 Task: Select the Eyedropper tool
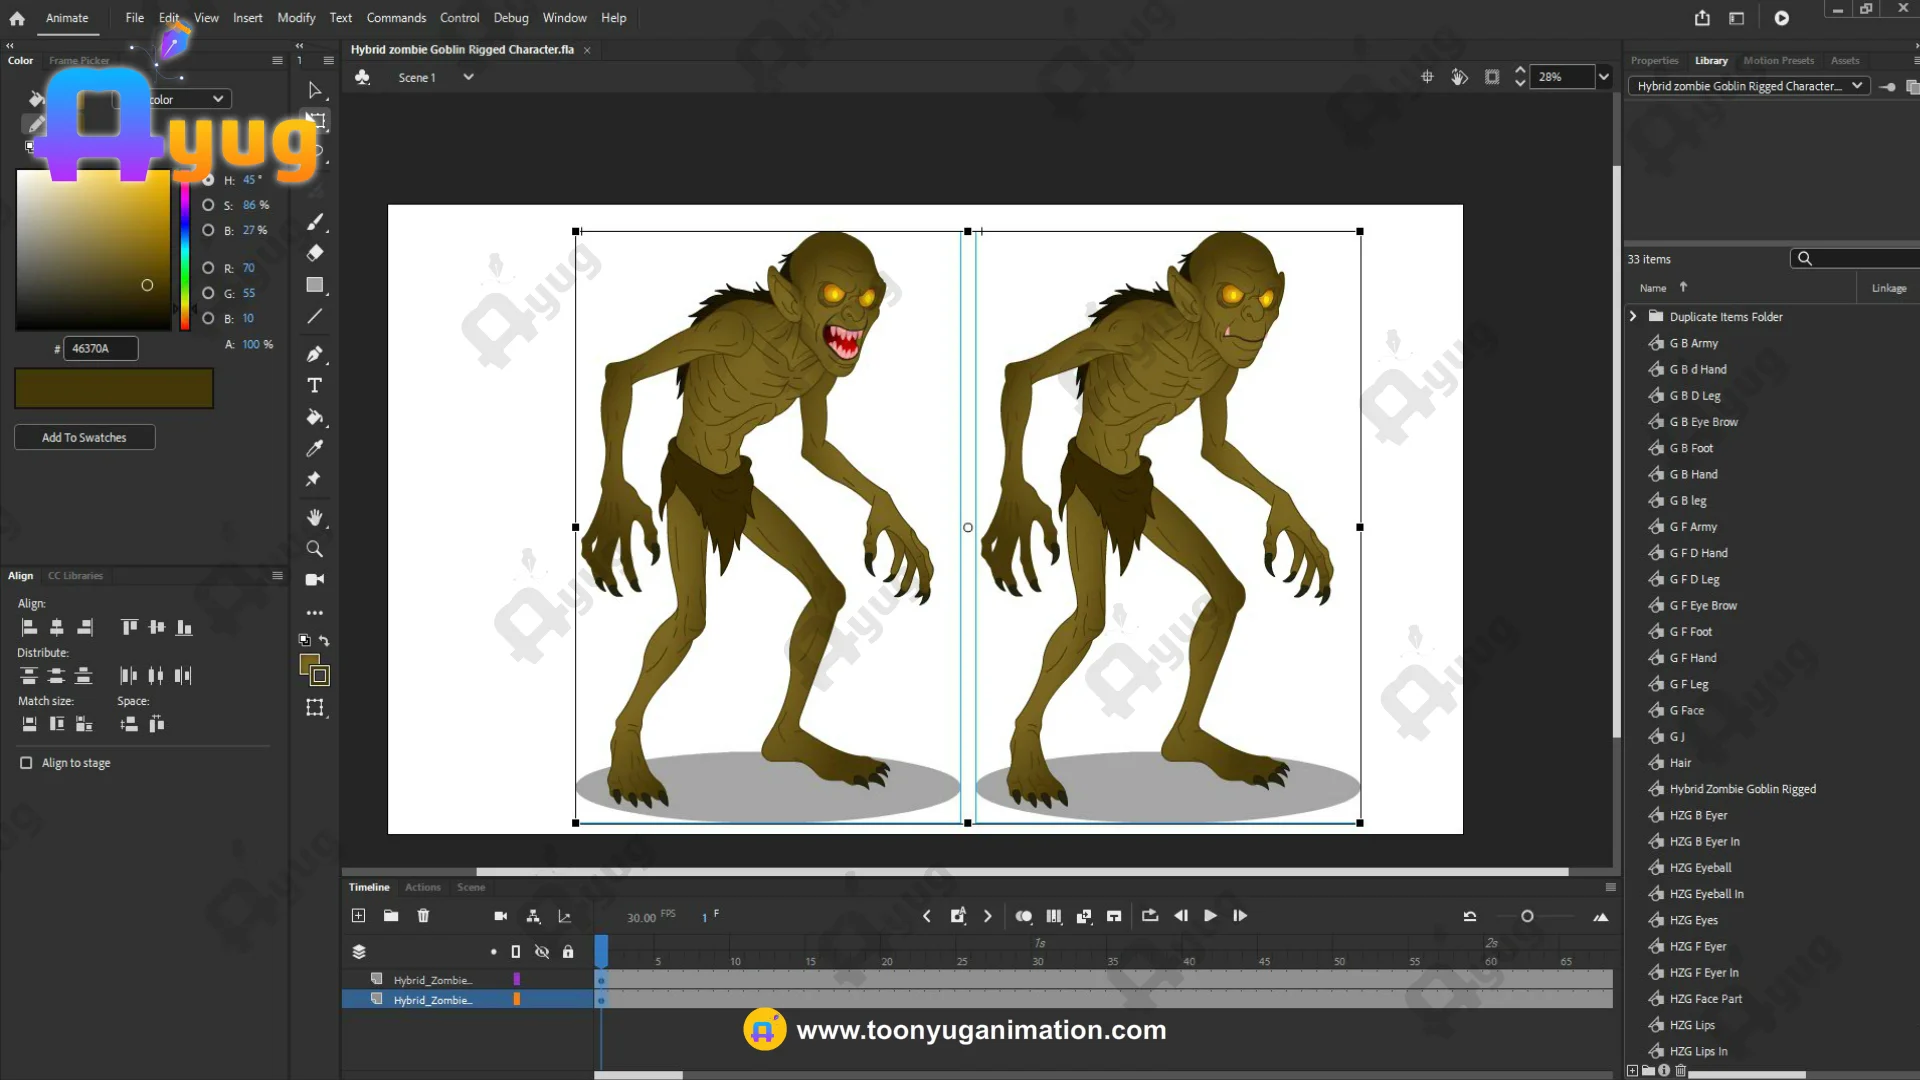(x=314, y=448)
